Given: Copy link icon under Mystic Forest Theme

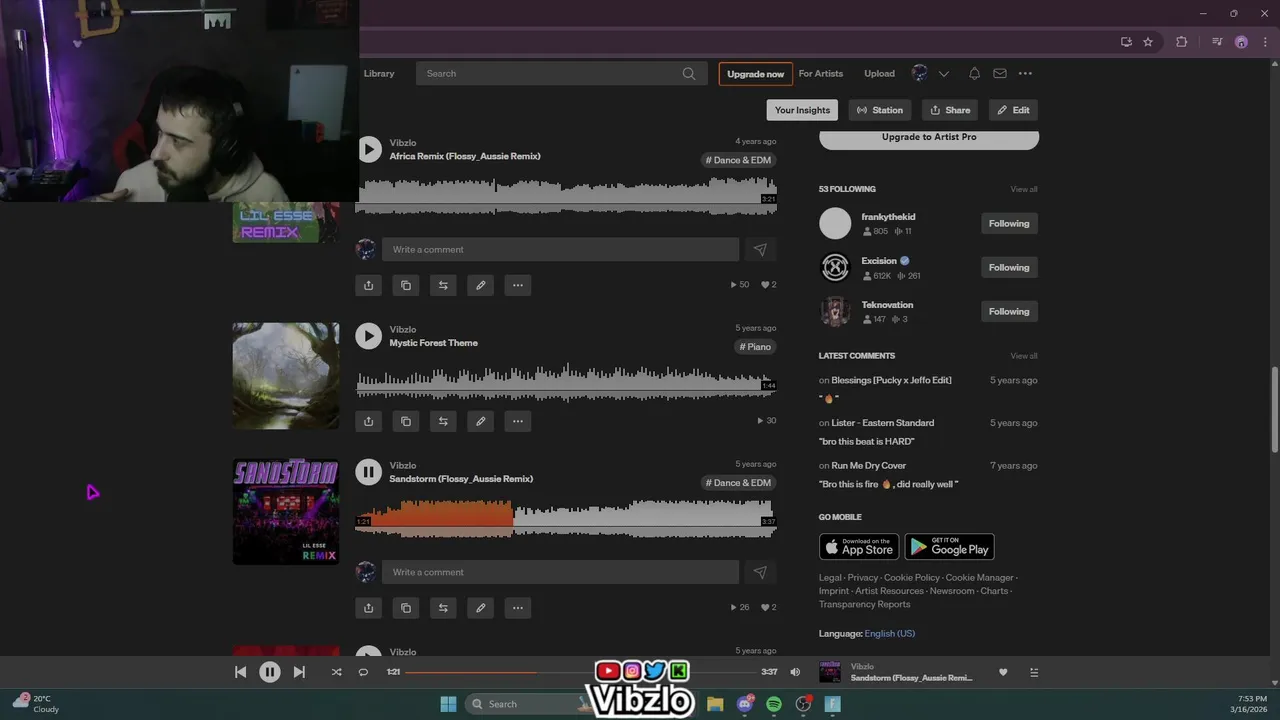Looking at the screenshot, I should pos(406,421).
